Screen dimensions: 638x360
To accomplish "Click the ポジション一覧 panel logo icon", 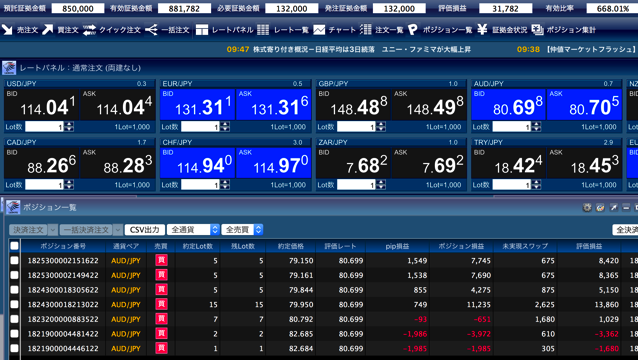I will tap(13, 207).
